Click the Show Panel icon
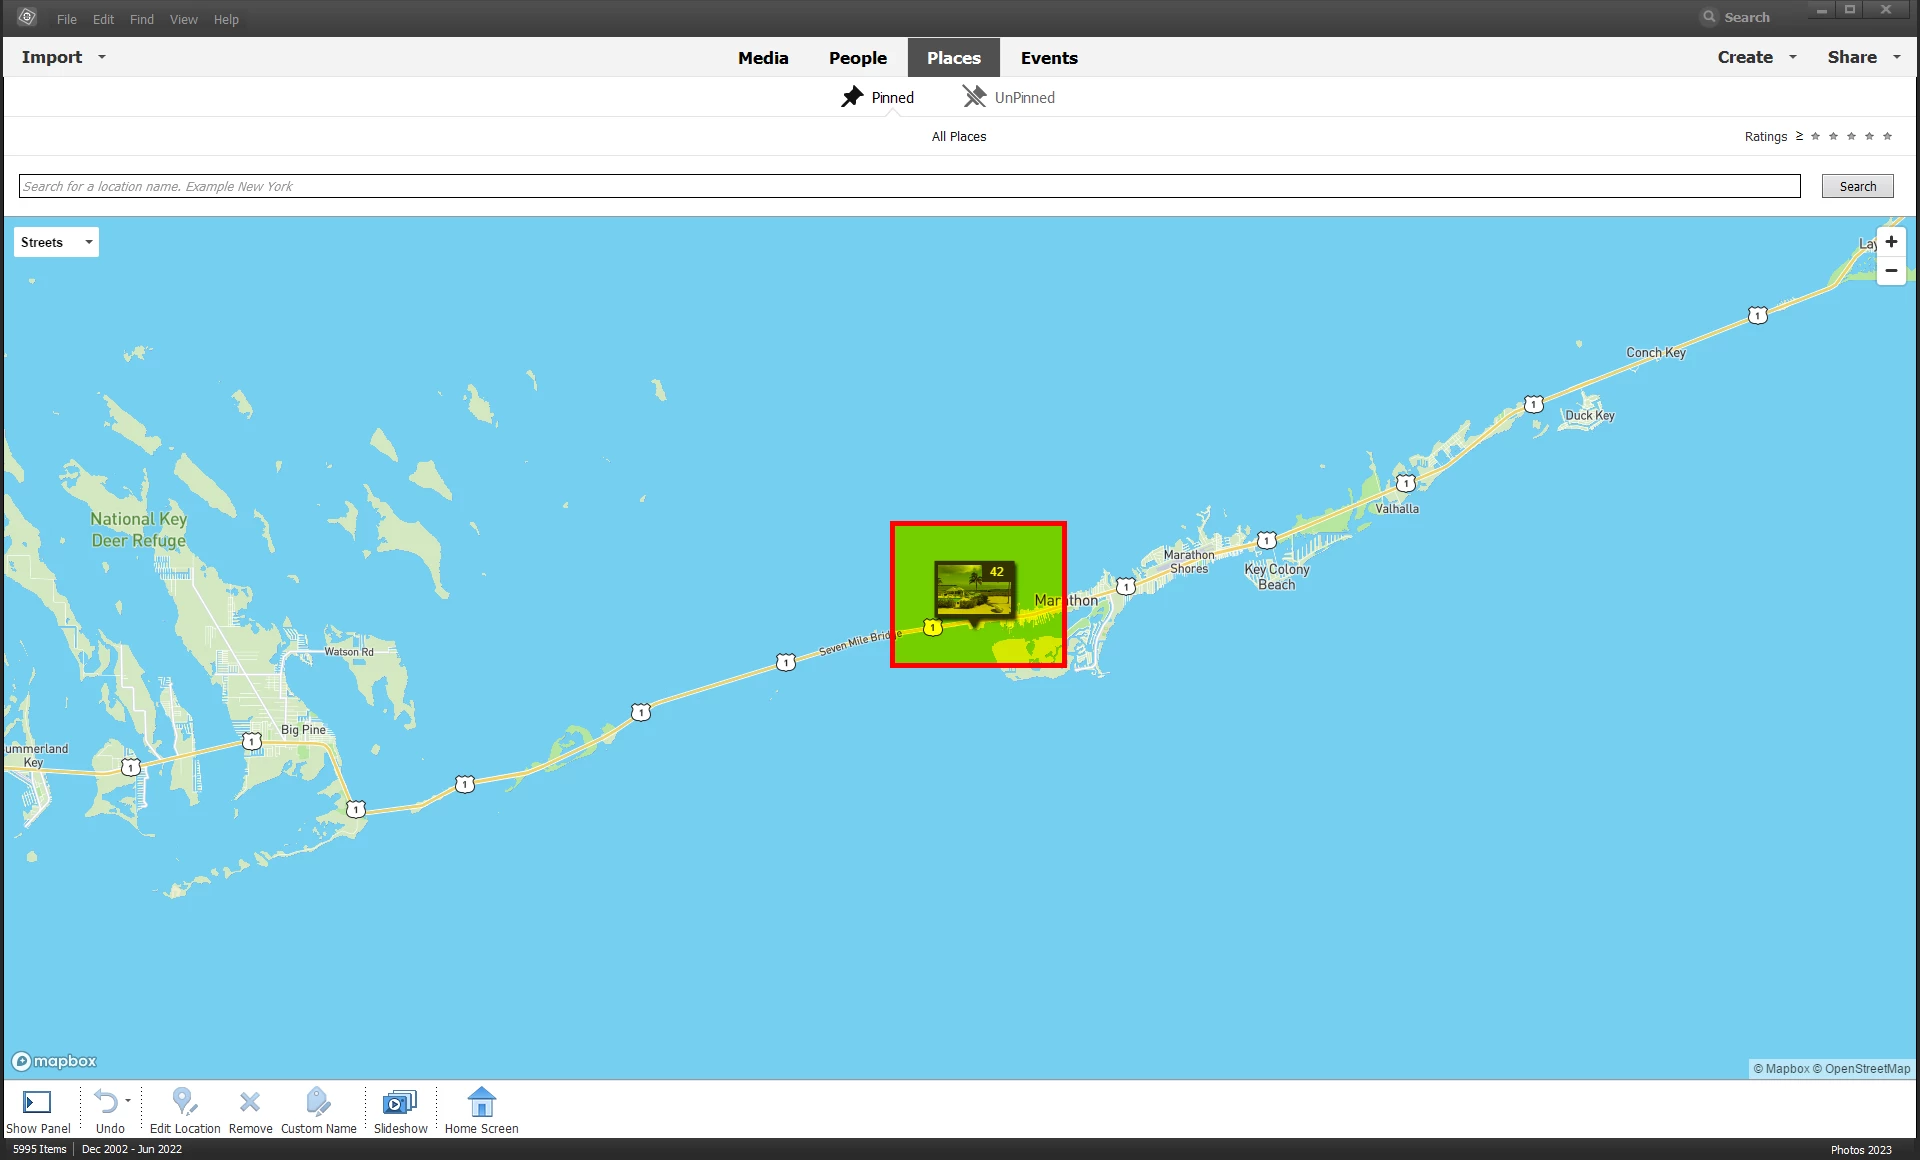The image size is (1920, 1160). click(37, 1102)
